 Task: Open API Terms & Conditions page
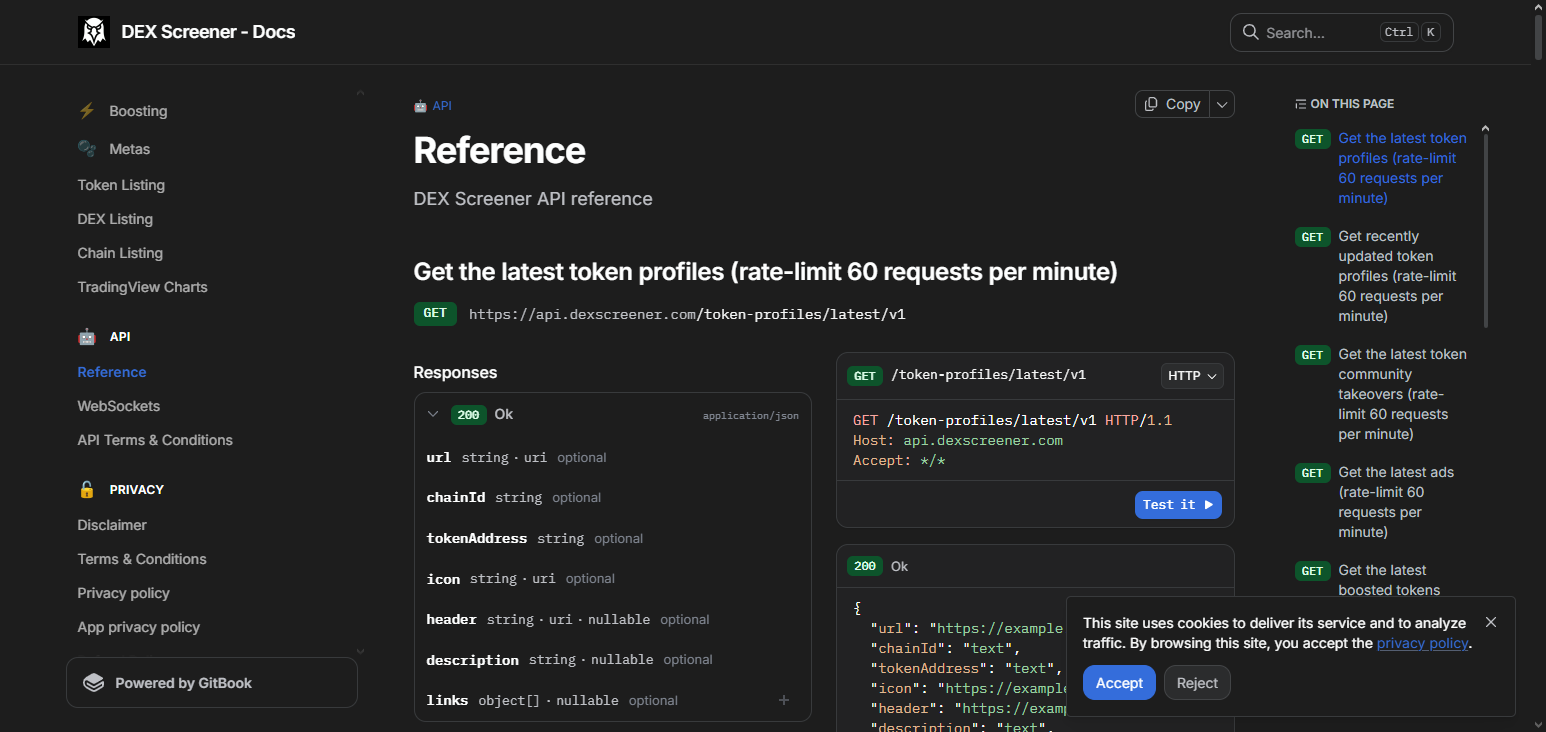click(x=155, y=440)
